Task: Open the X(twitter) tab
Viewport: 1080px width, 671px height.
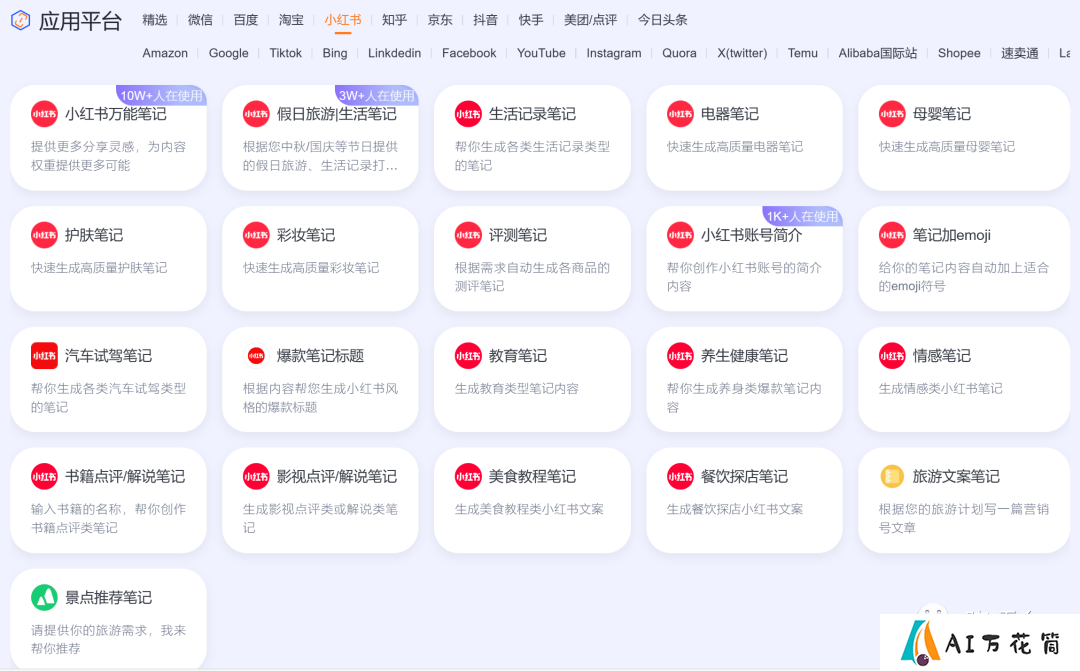Action: click(x=742, y=53)
